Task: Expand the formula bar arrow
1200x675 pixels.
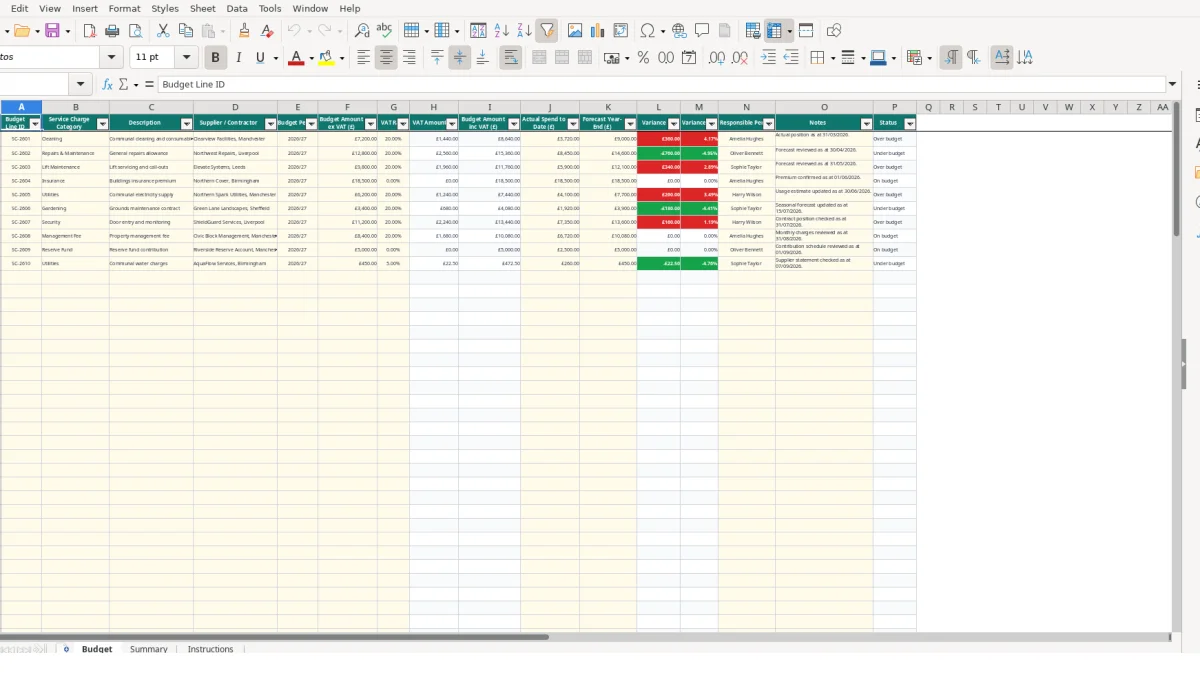Action: point(1173,85)
